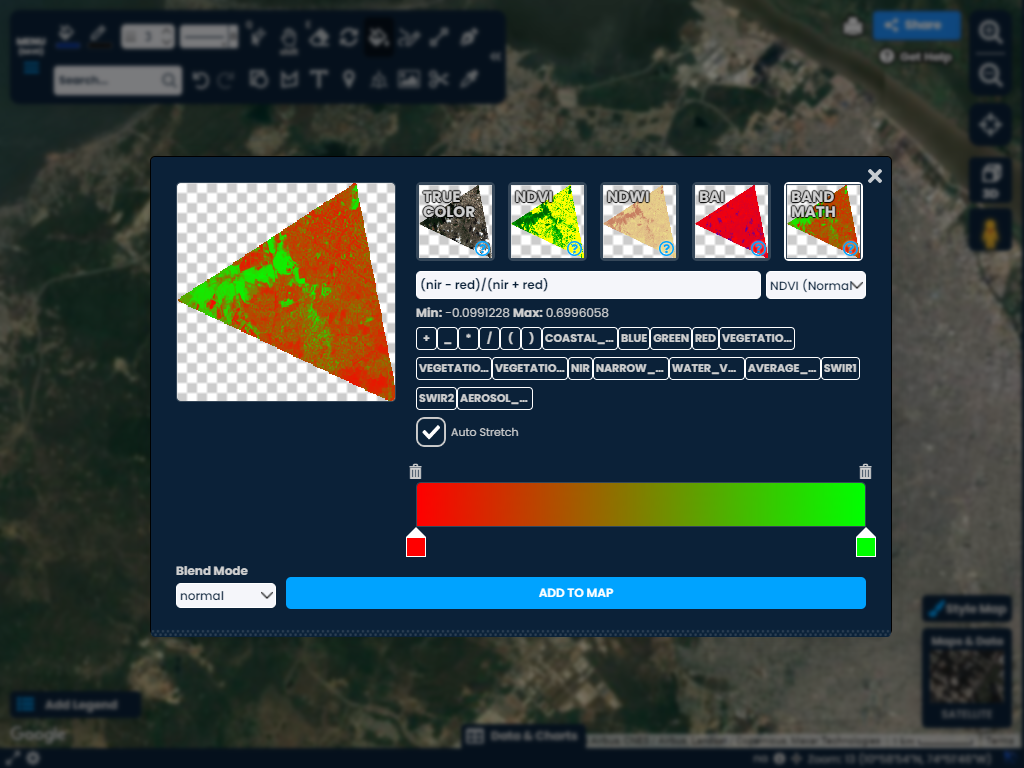The height and width of the screenshot is (768, 1024).
Task: Open the NDVI thumbnail help icon
Action: pyautogui.click(x=574, y=248)
